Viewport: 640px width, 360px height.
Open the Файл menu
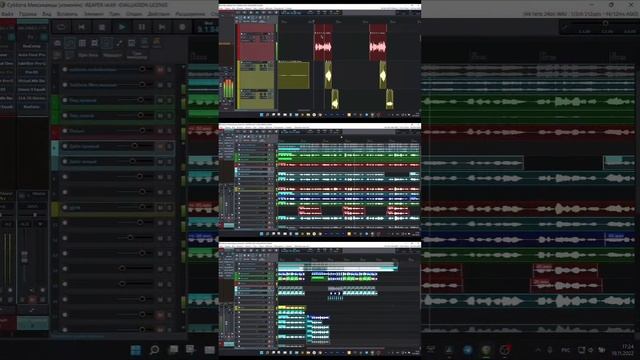tap(7, 14)
